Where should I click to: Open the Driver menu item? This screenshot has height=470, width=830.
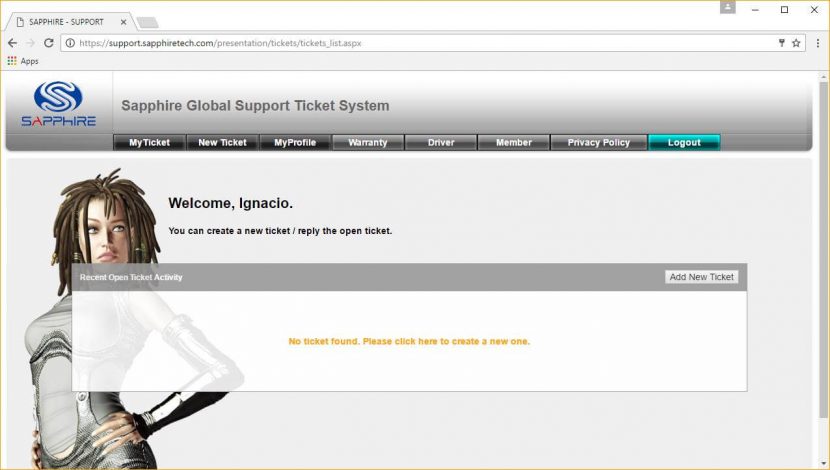tap(441, 142)
